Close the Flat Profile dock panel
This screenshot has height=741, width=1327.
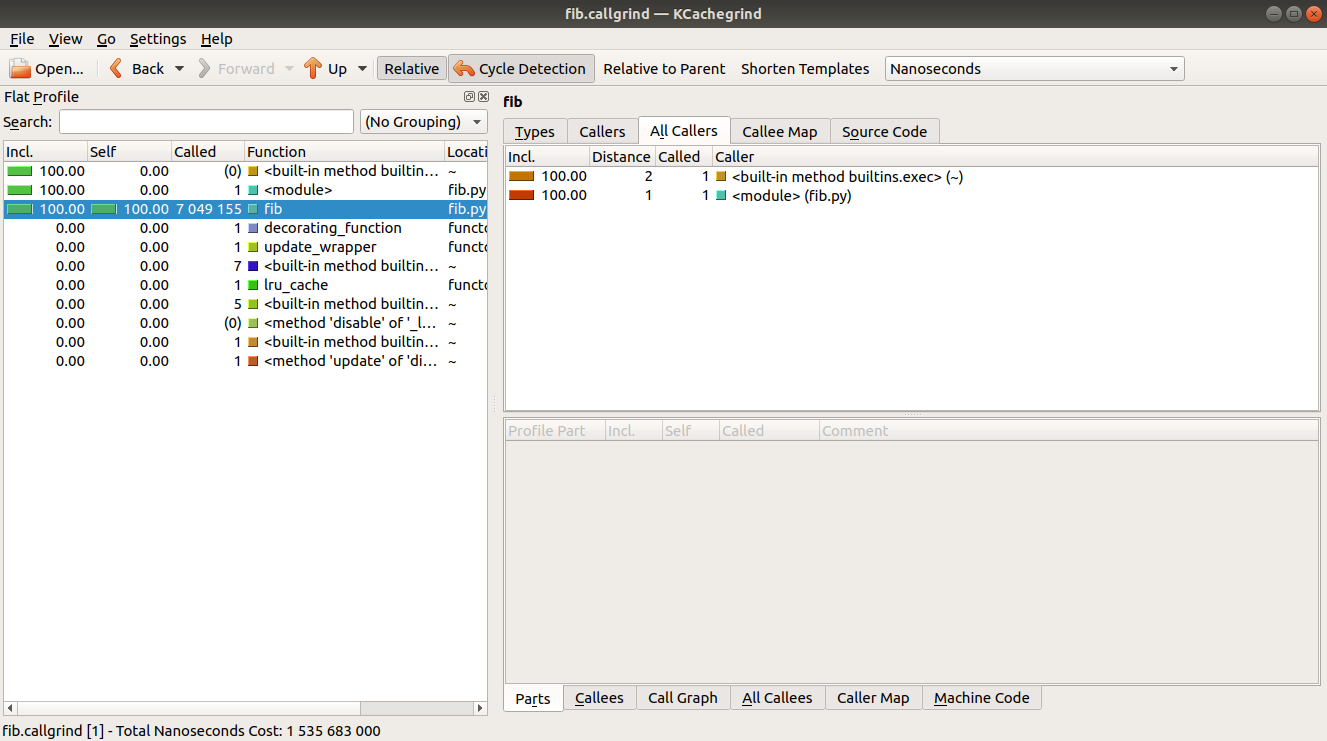pos(483,97)
